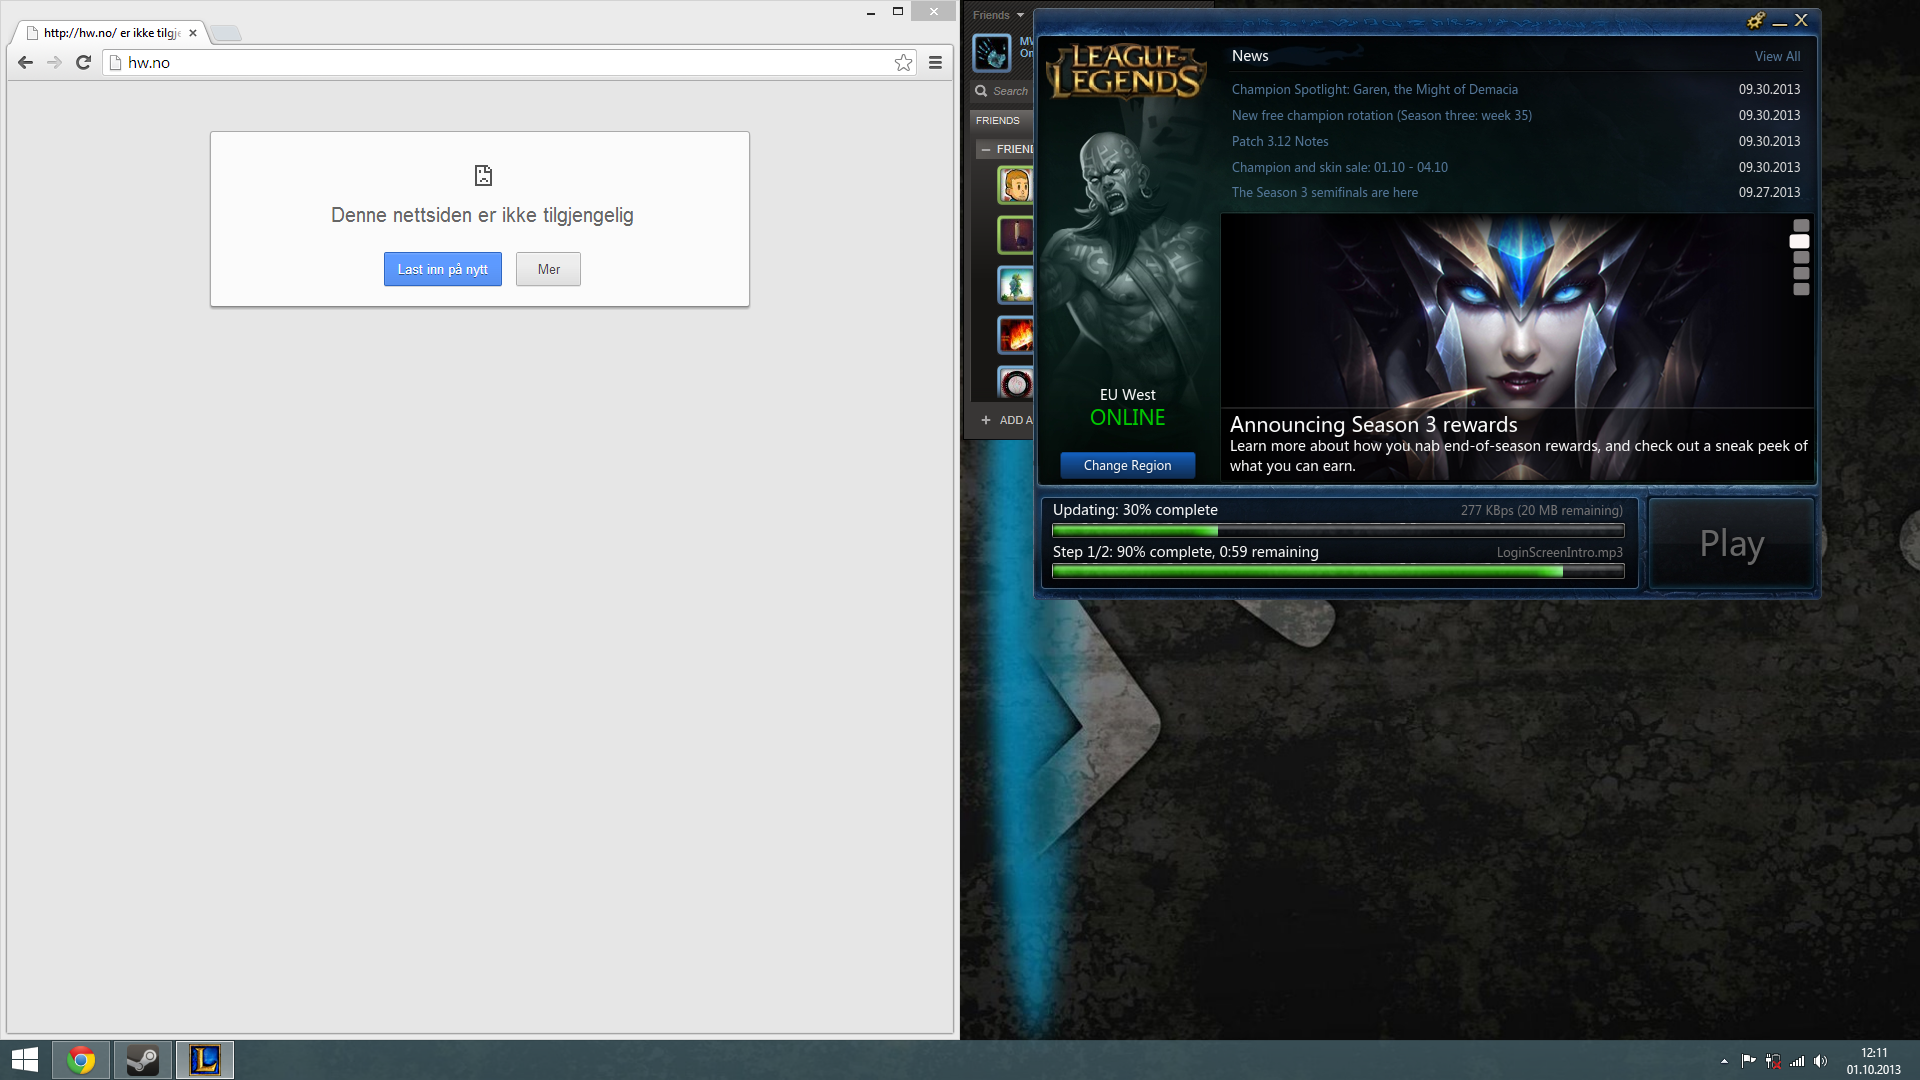Open the Windows Start button
Image resolution: width=1920 pixels, height=1080 pixels.
click(x=24, y=1060)
